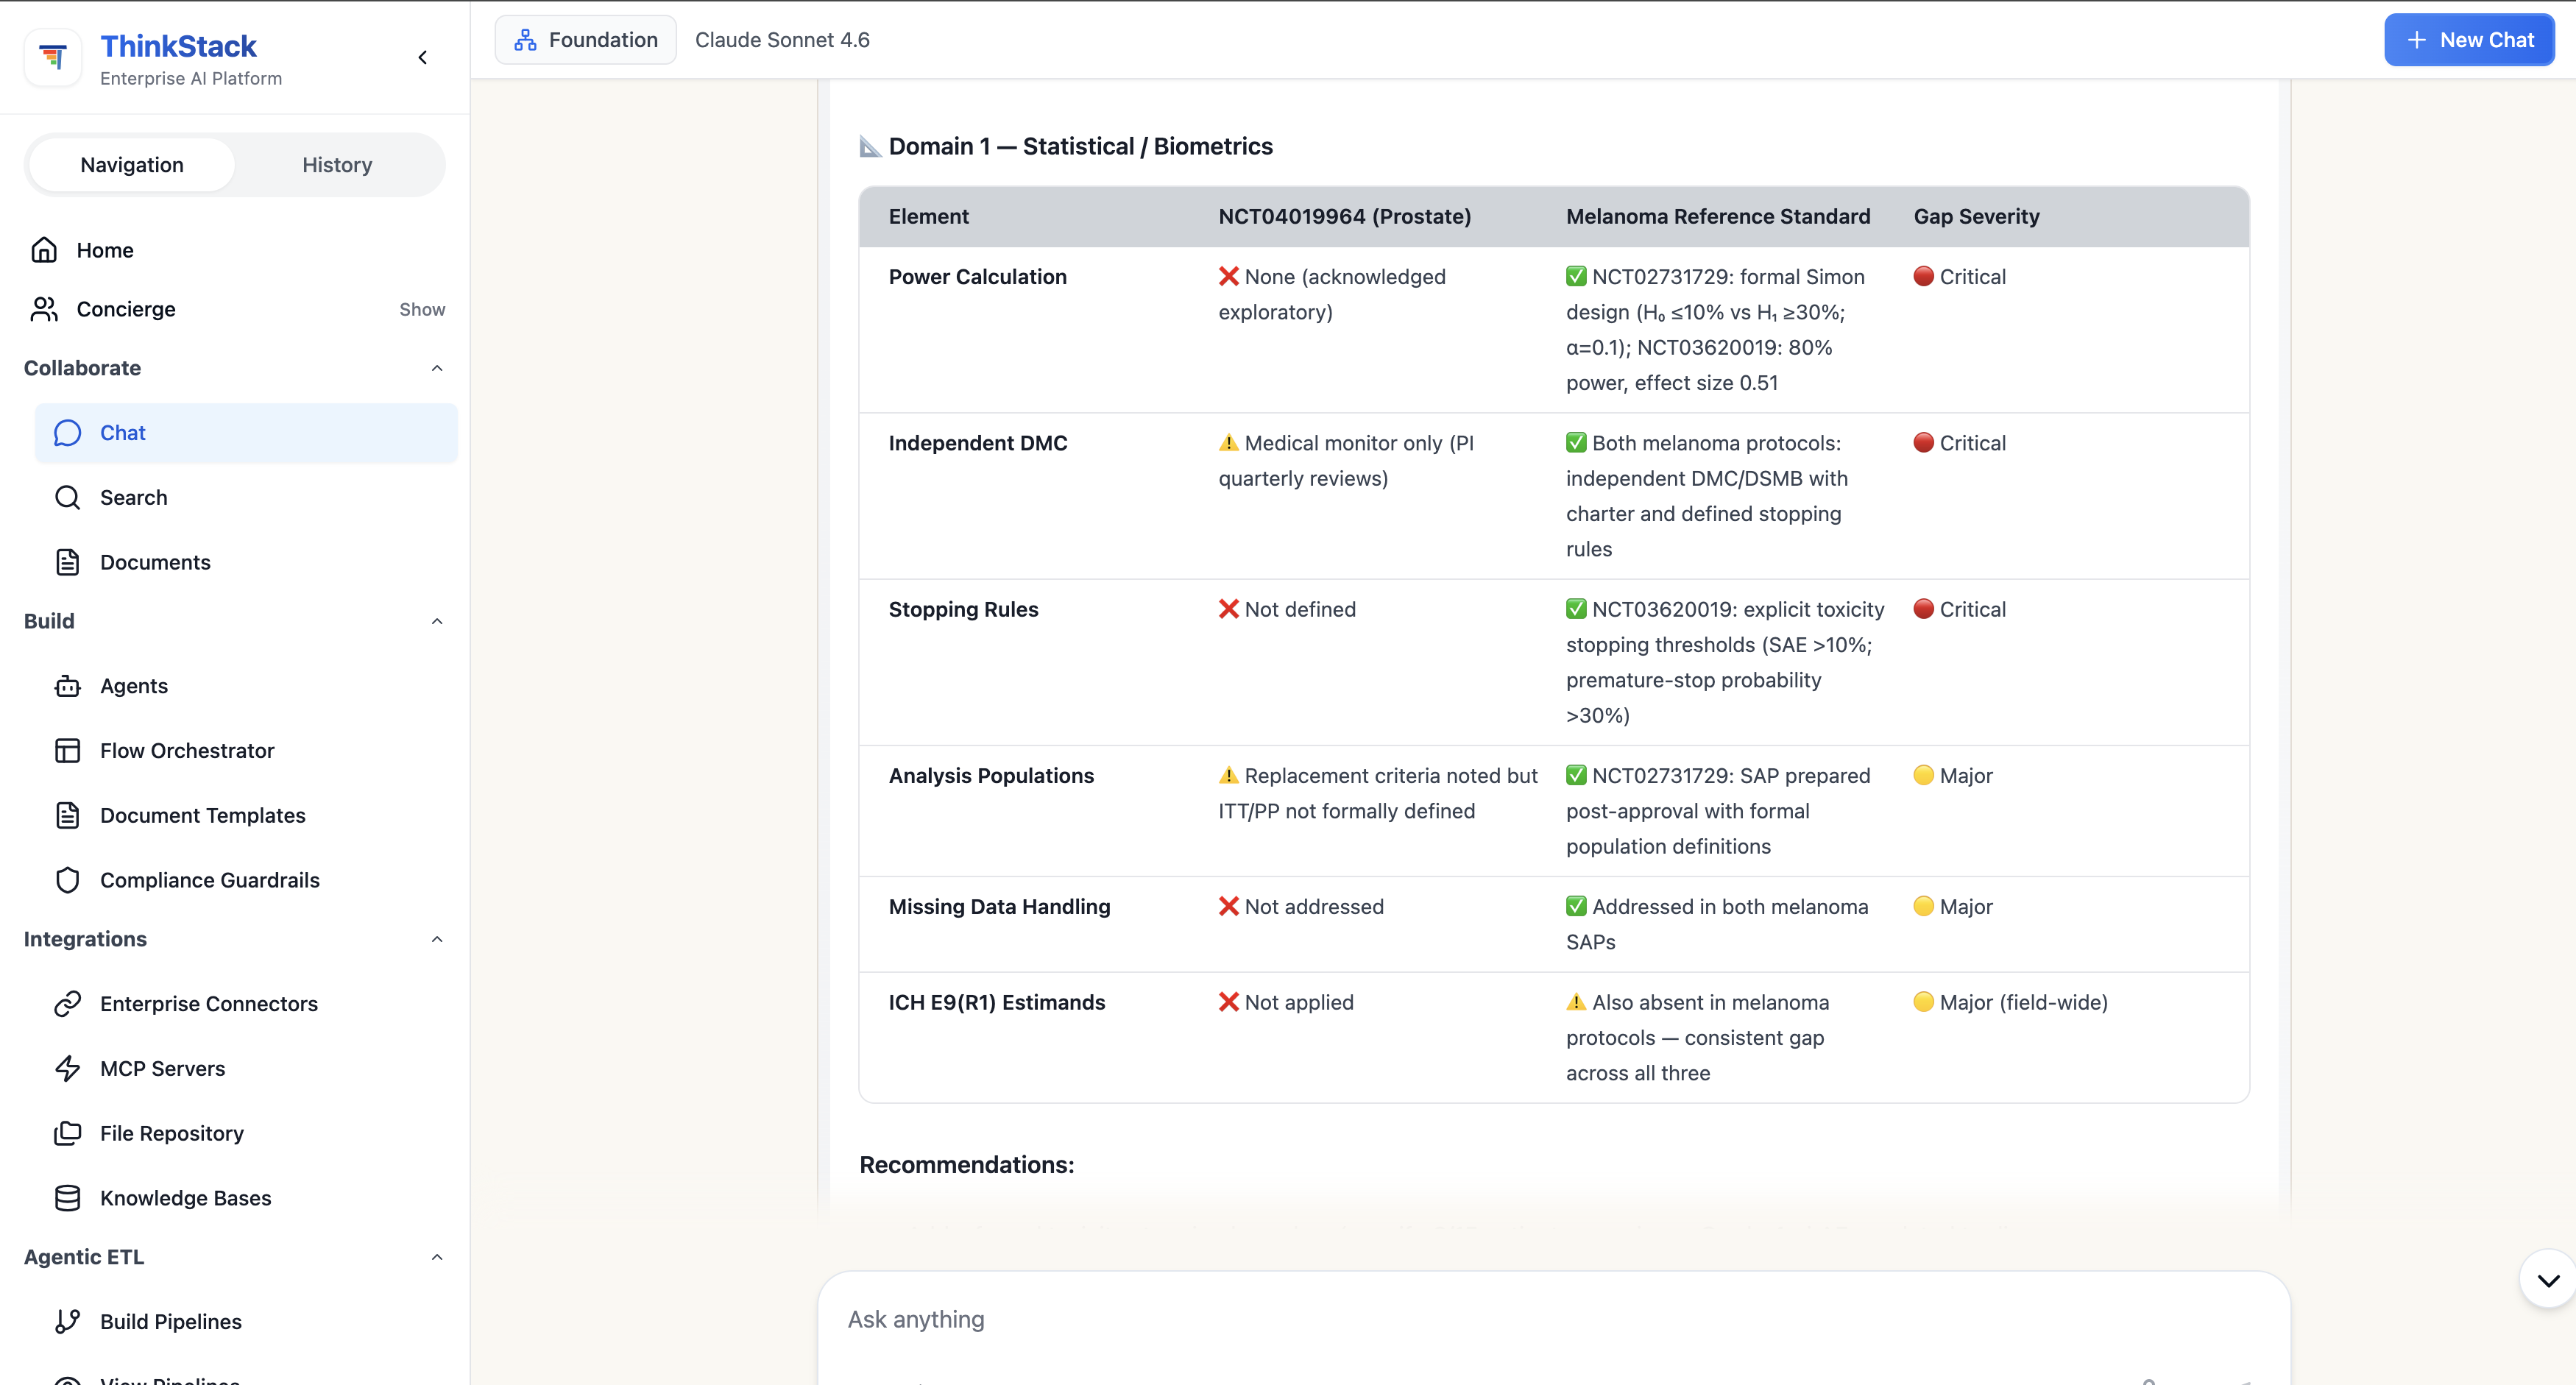
Task: Click the MCP Servers lightning icon
Action: tap(67, 1068)
